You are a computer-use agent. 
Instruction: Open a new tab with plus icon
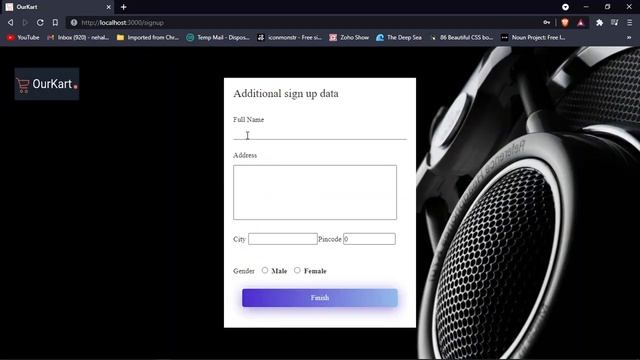[124, 7]
